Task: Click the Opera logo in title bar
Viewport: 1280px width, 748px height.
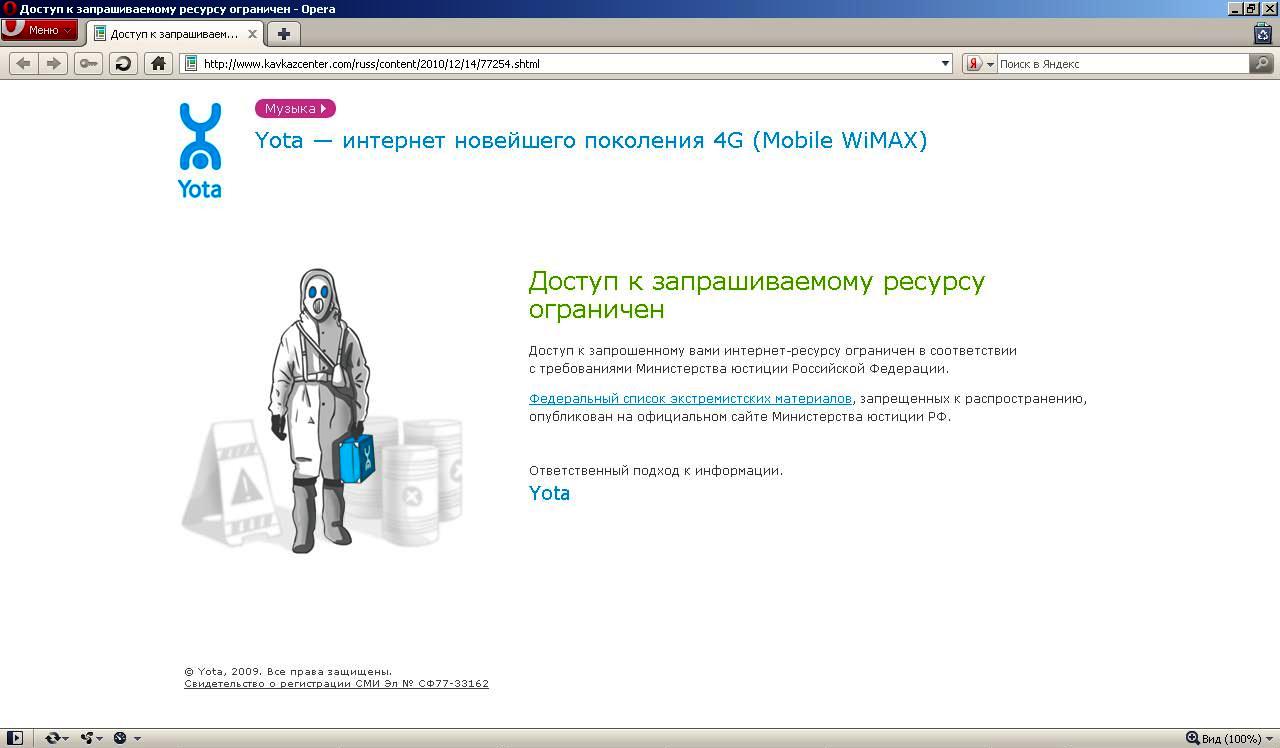Action: pyautogui.click(x=9, y=9)
